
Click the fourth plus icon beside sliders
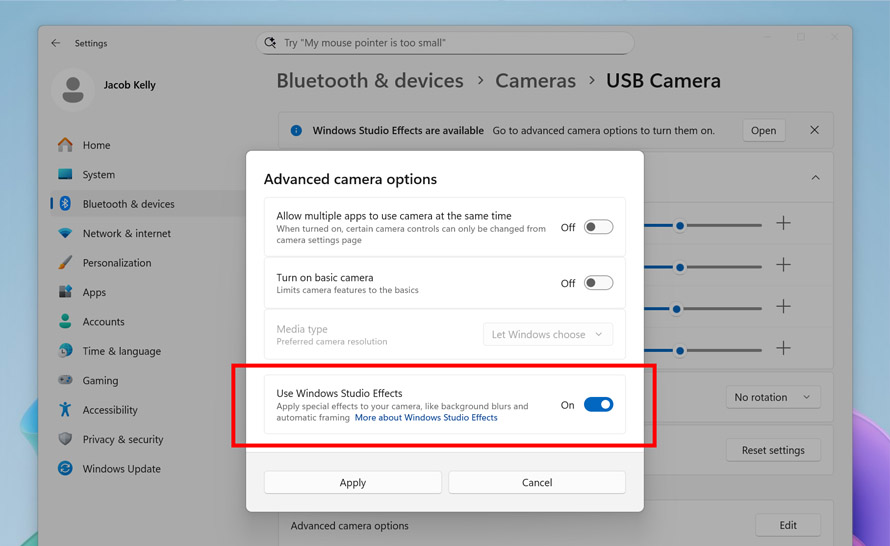tap(783, 348)
